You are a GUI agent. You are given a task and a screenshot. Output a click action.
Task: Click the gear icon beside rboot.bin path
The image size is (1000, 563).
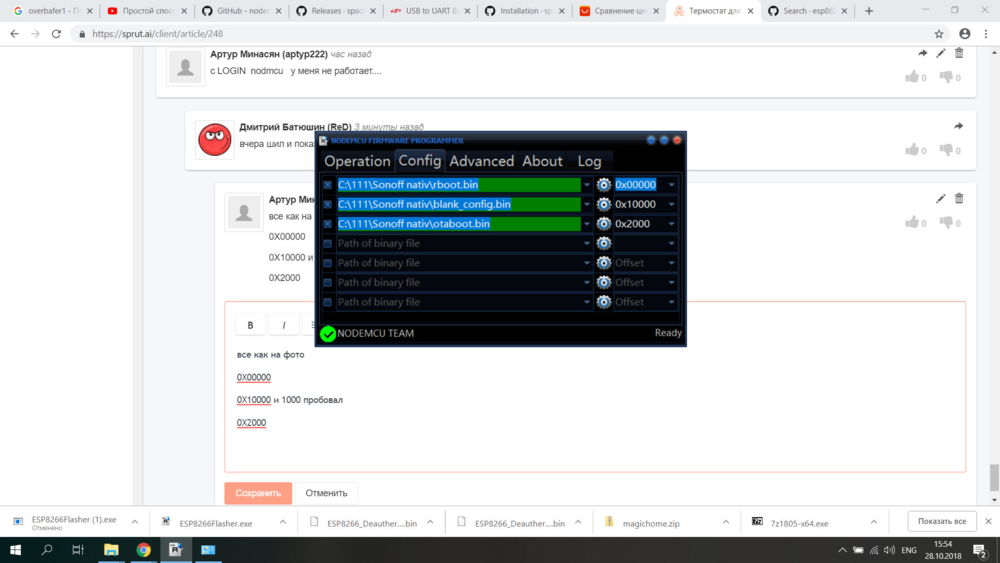point(603,185)
